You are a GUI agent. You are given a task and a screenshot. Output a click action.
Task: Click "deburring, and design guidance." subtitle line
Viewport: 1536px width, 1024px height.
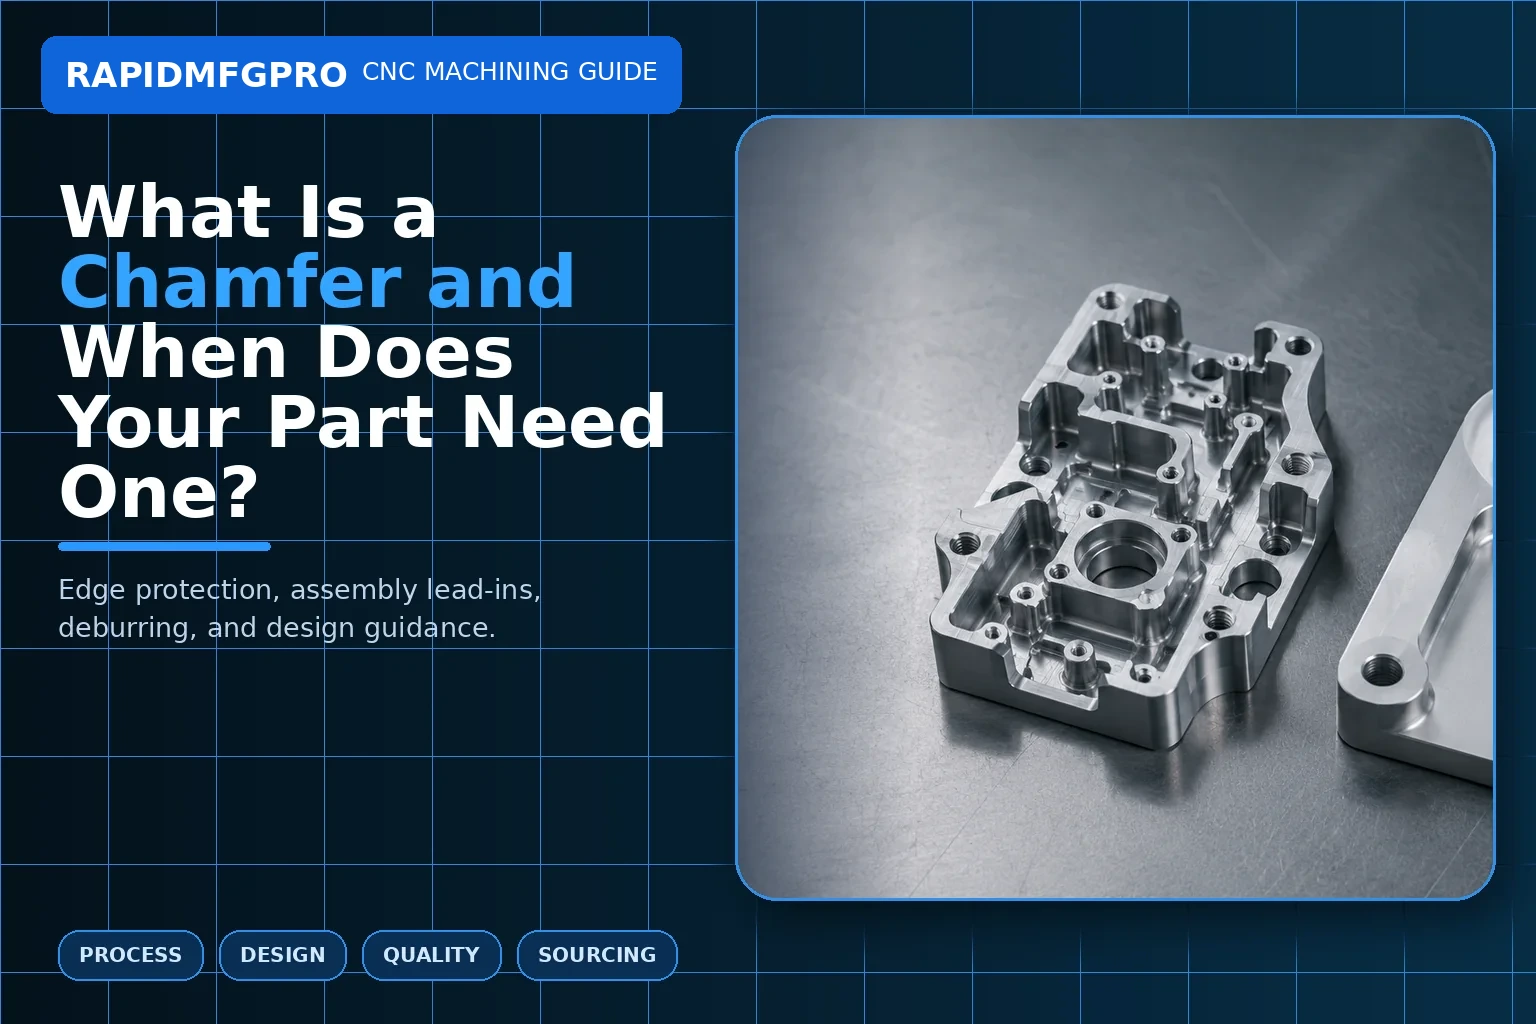[277, 628]
